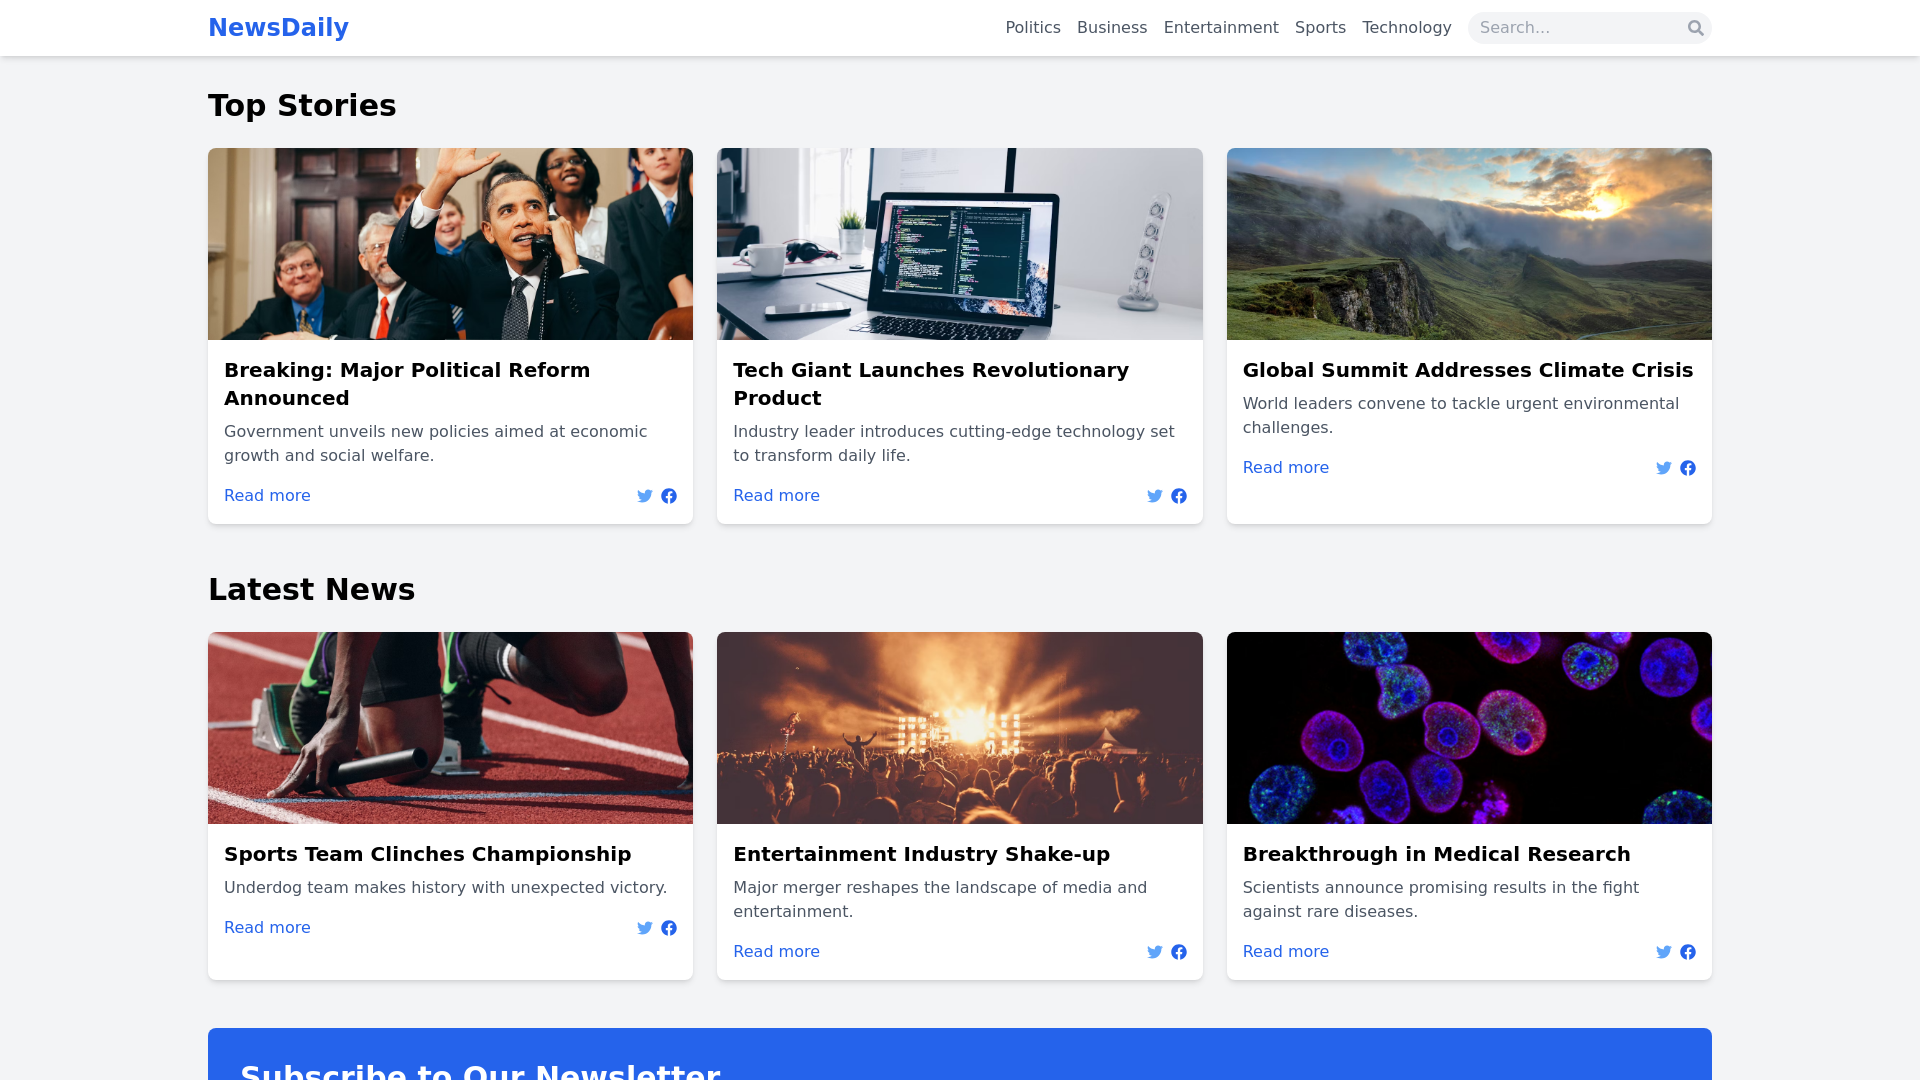Share Climate Crisis story on Facebook
This screenshot has height=1080, width=1920.
click(x=1688, y=468)
